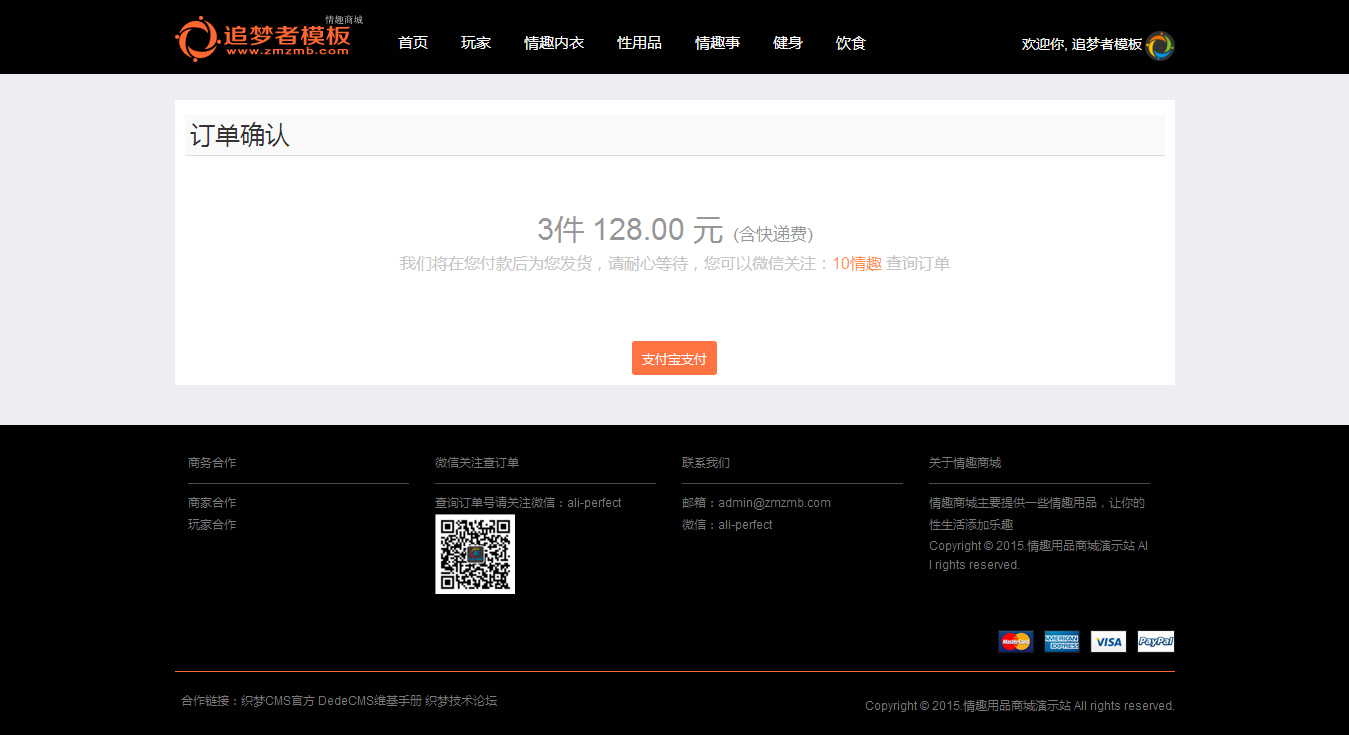Viewport: 1349px width, 735px height.
Task: Click the MasterCard payment icon
Action: (1015, 641)
